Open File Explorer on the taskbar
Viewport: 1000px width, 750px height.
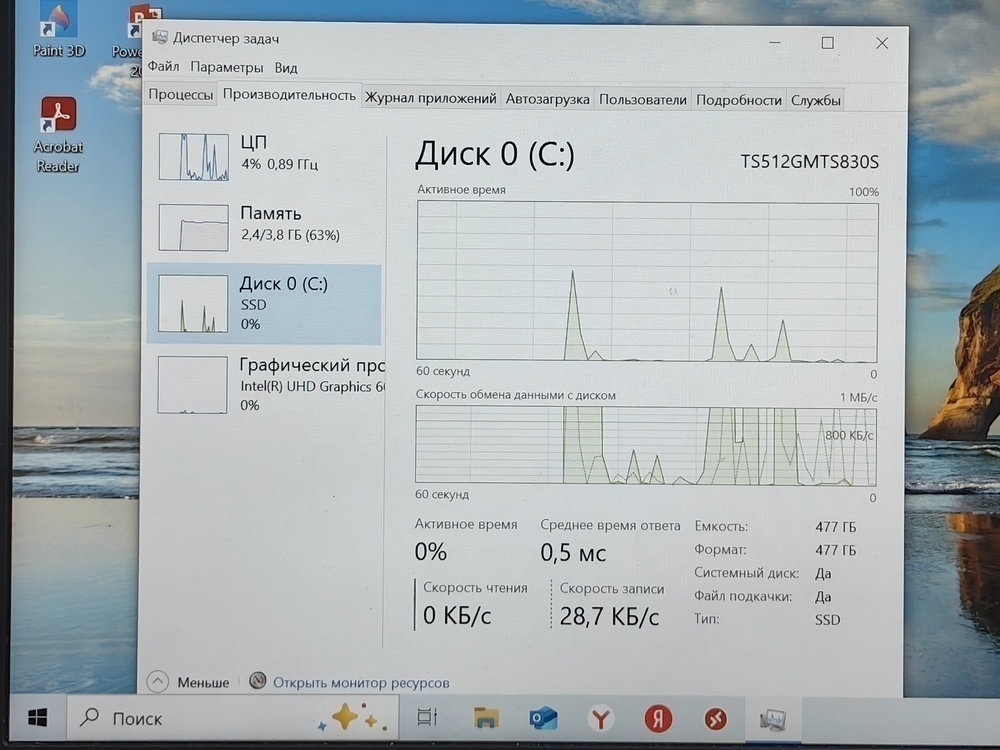click(484, 718)
